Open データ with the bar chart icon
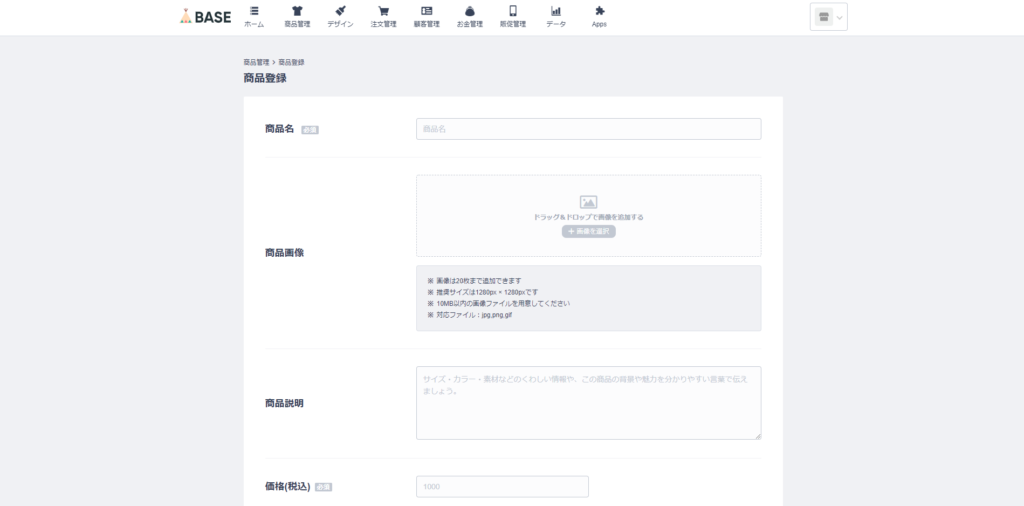 coord(555,16)
